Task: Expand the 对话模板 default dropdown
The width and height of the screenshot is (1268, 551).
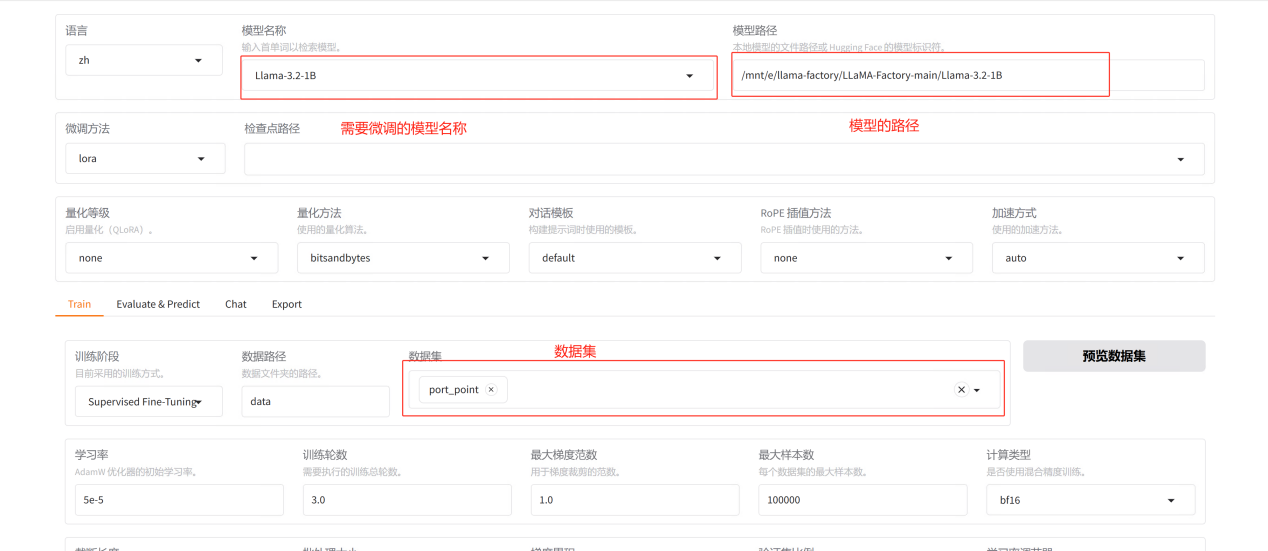Action: pyautogui.click(x=635, y=258)
